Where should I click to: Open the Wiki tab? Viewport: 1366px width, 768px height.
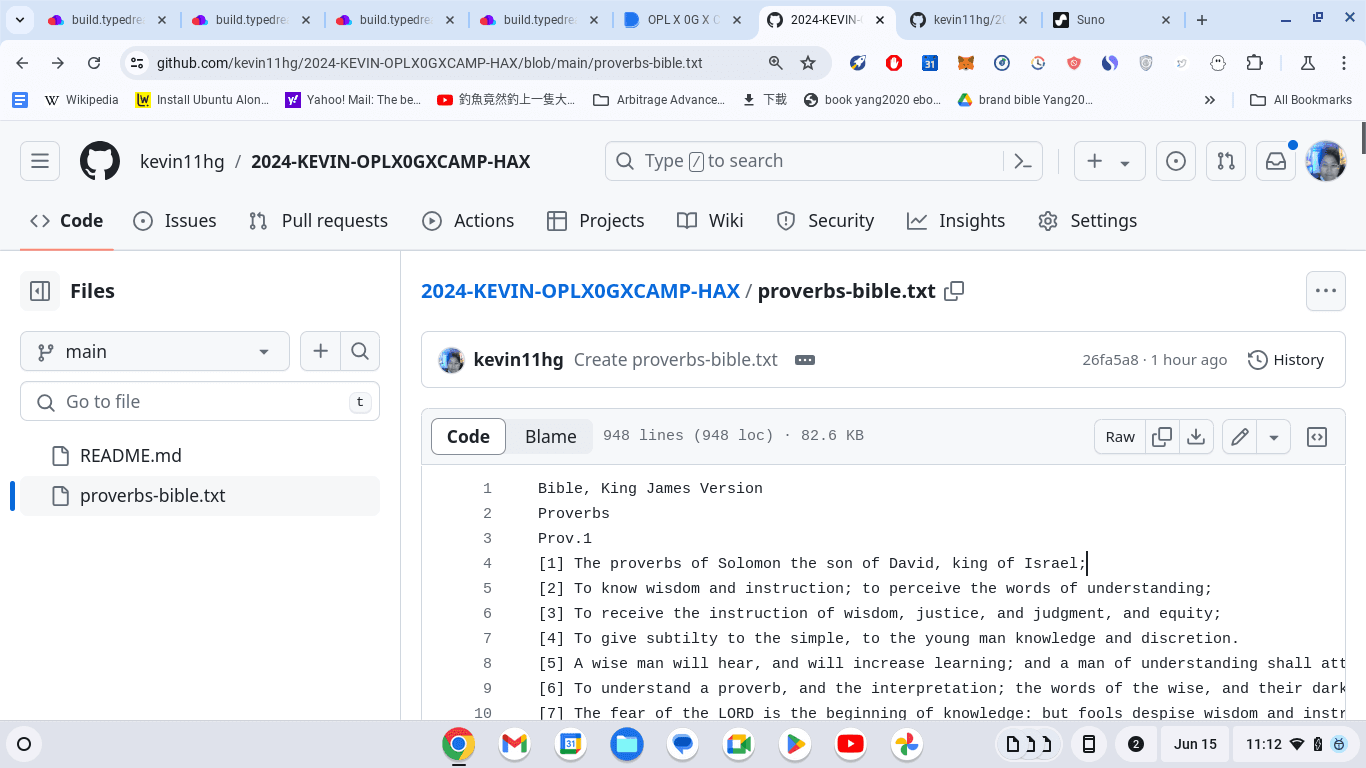tap(710, 221)
